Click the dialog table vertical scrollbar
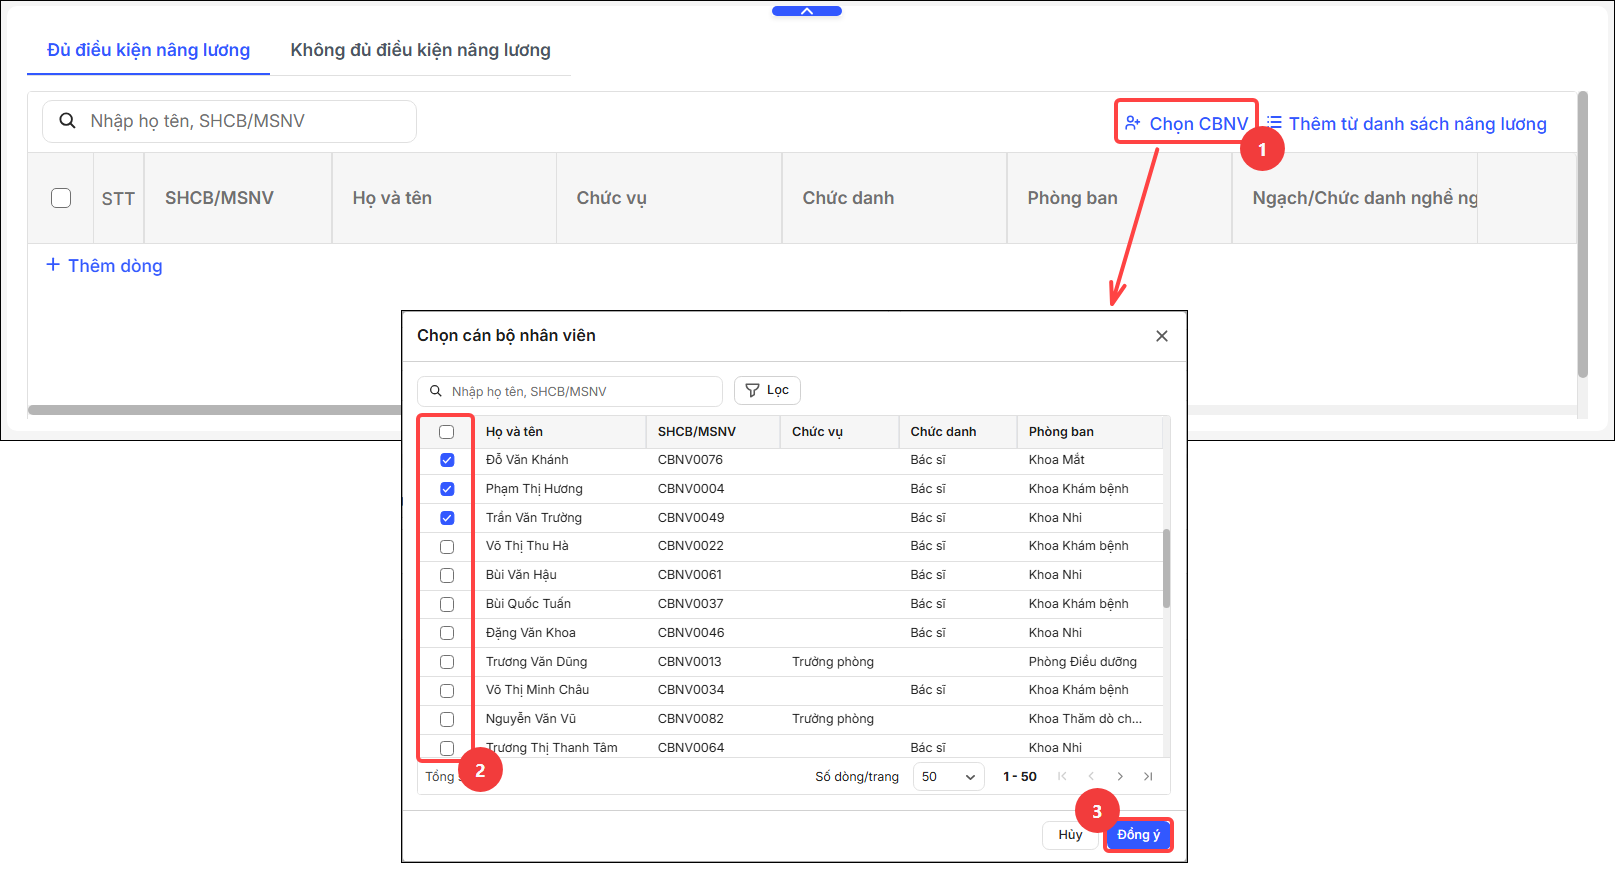 coord(1166,568)
